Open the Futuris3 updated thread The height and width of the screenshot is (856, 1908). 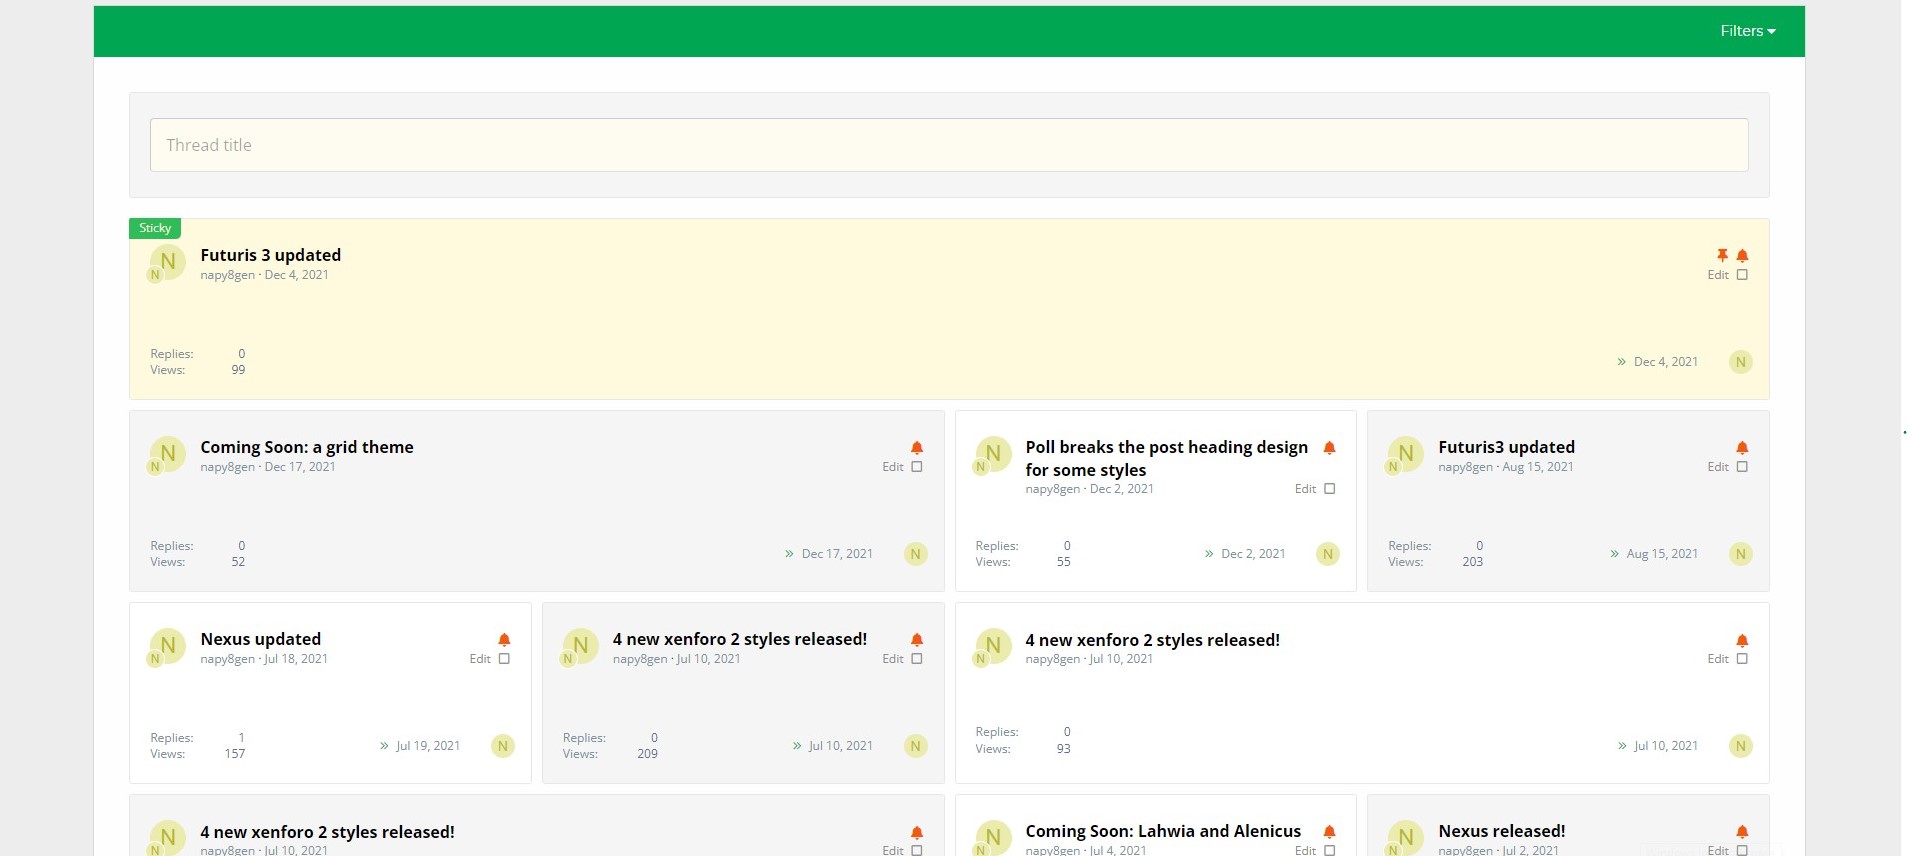[1506, 447]
